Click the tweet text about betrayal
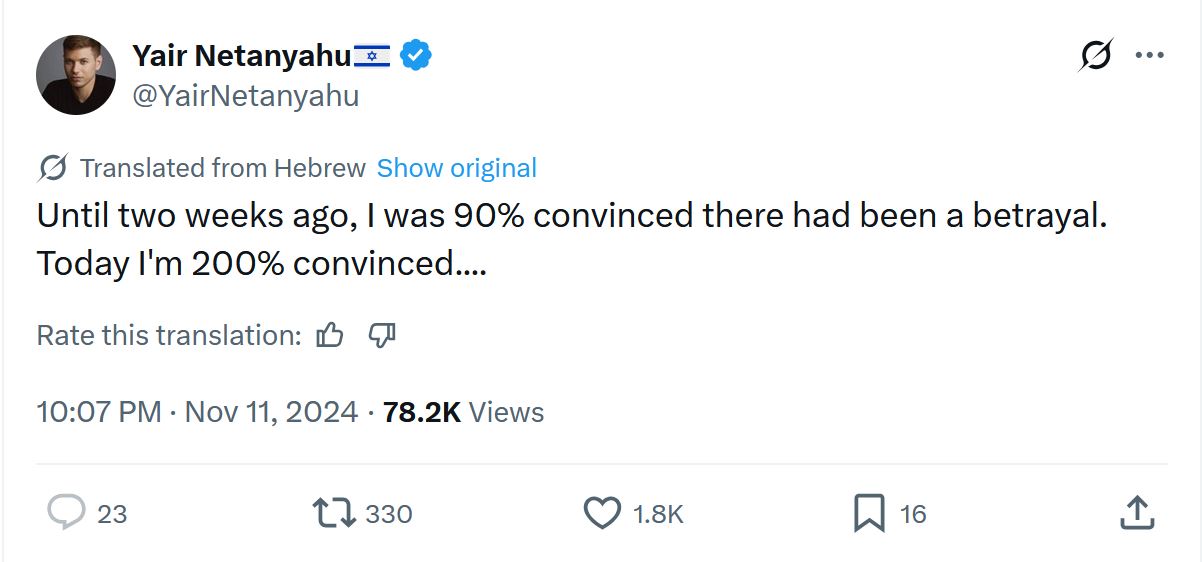 click(572, 240)
